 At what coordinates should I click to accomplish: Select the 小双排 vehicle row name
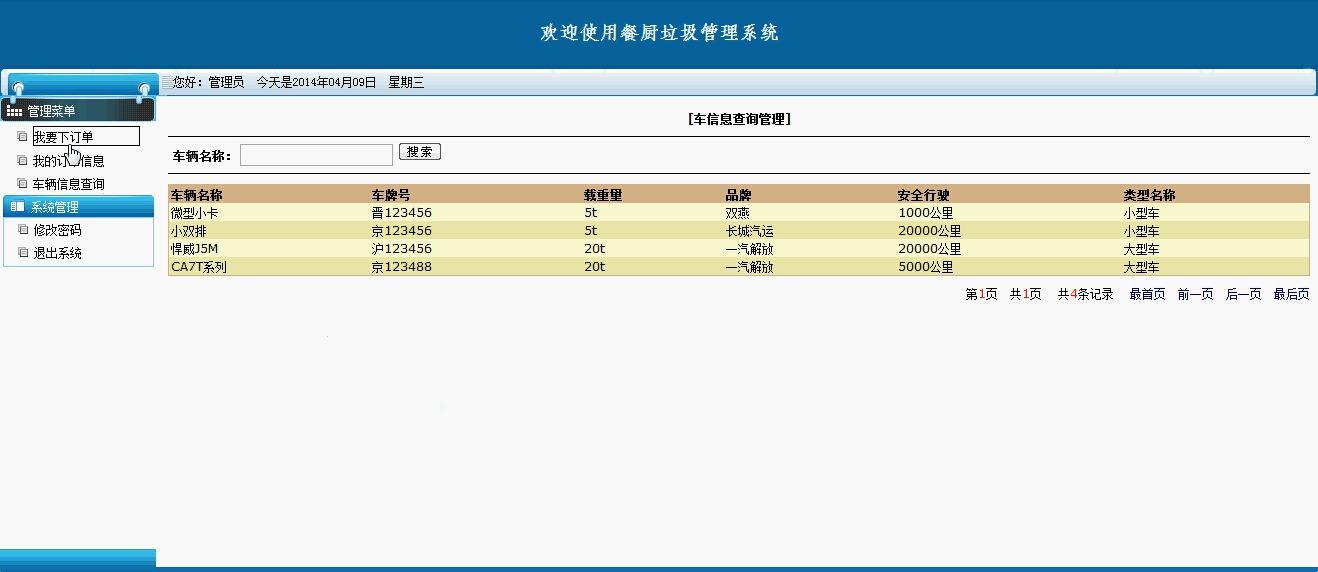(189, 231)
